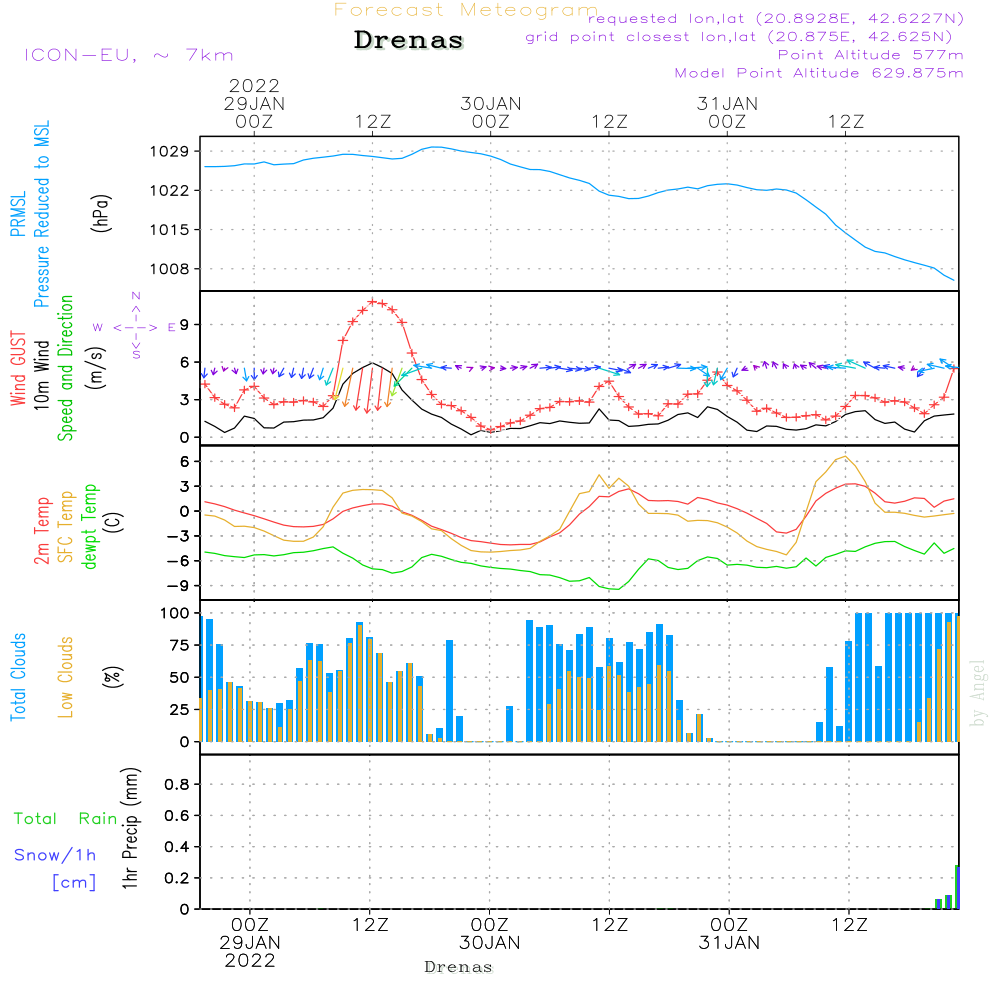Screen dimensions: 1000x1000
Task: Click the 'SFC Temp' legend label
Action: [x=66, y=527]
